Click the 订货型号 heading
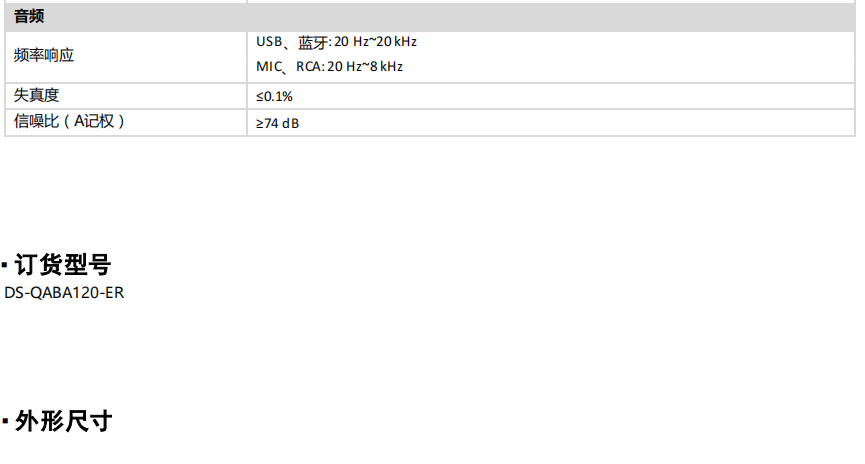865x464 pixels. 63,264
